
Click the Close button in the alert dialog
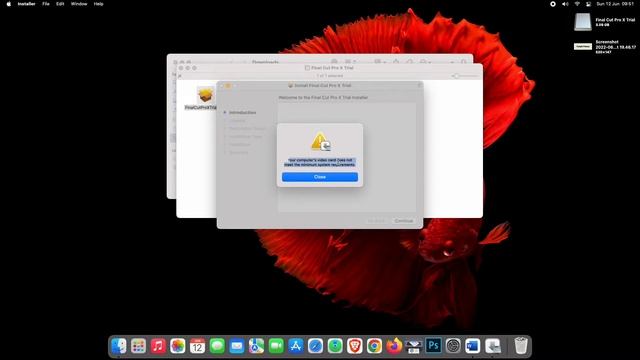click(320, 177)
